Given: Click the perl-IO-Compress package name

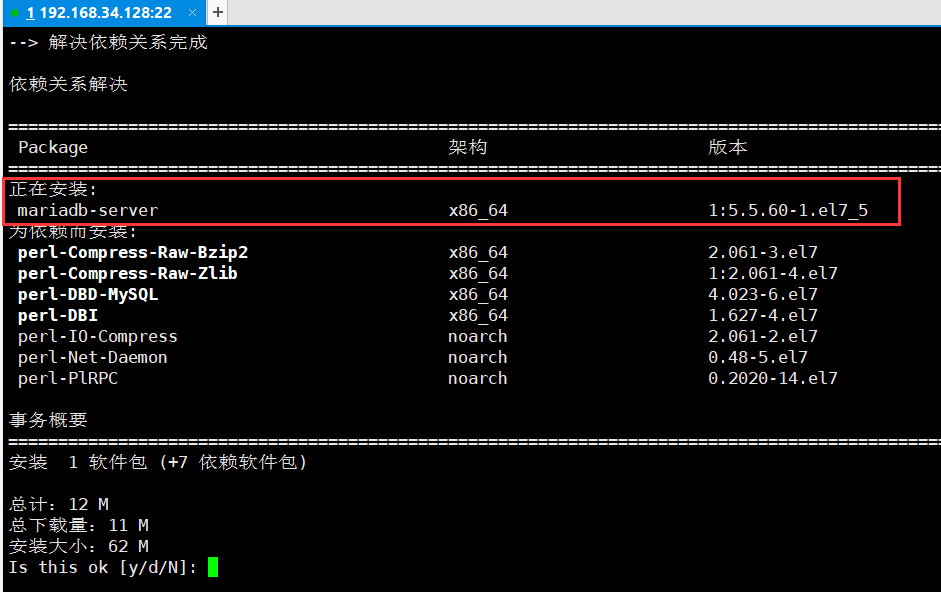Looking at the screenshot, I should 97,337.
